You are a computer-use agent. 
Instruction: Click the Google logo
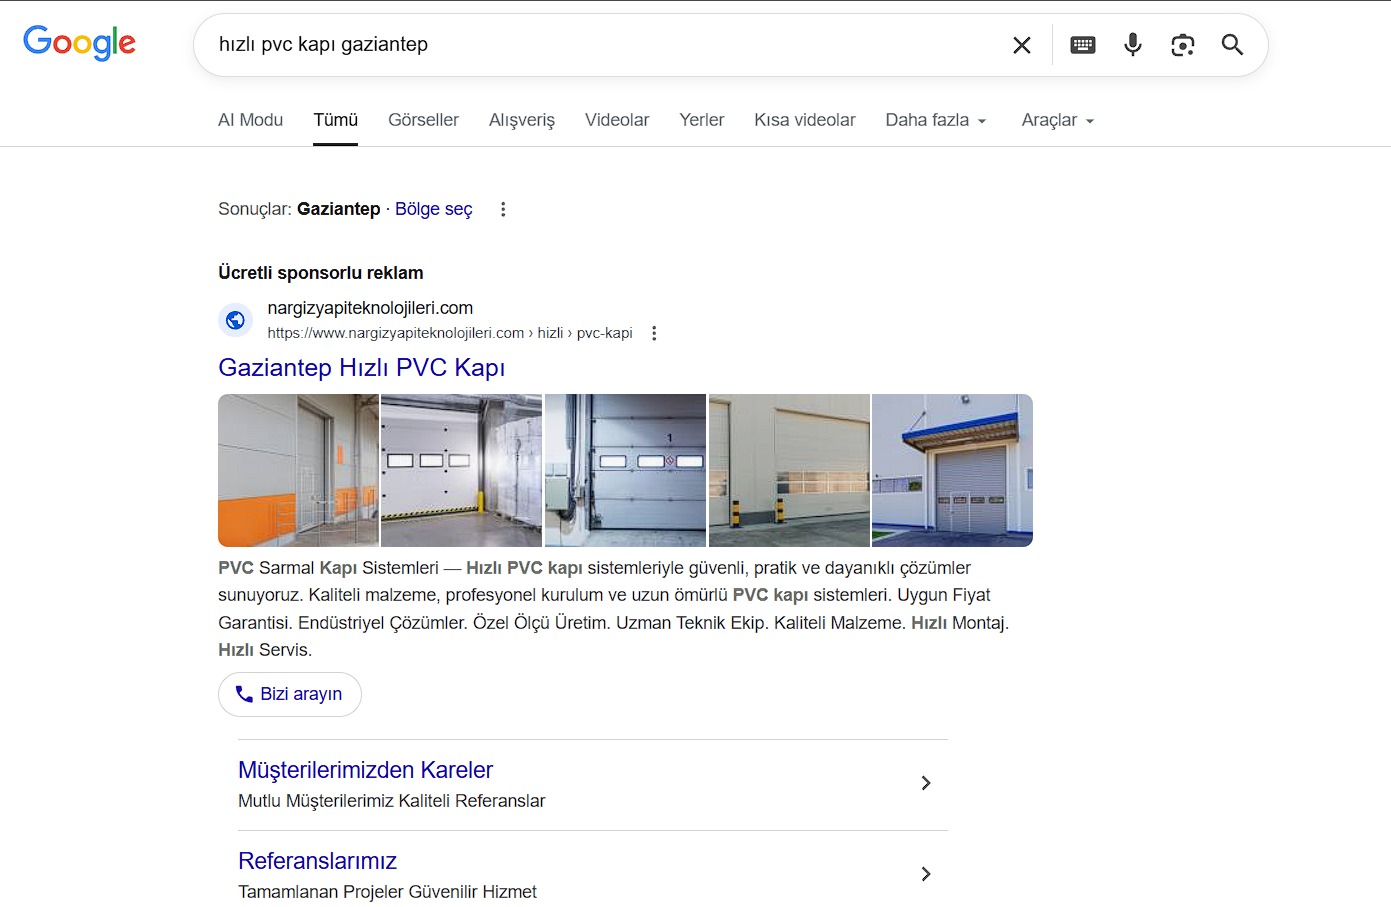(x=79, y=43)
